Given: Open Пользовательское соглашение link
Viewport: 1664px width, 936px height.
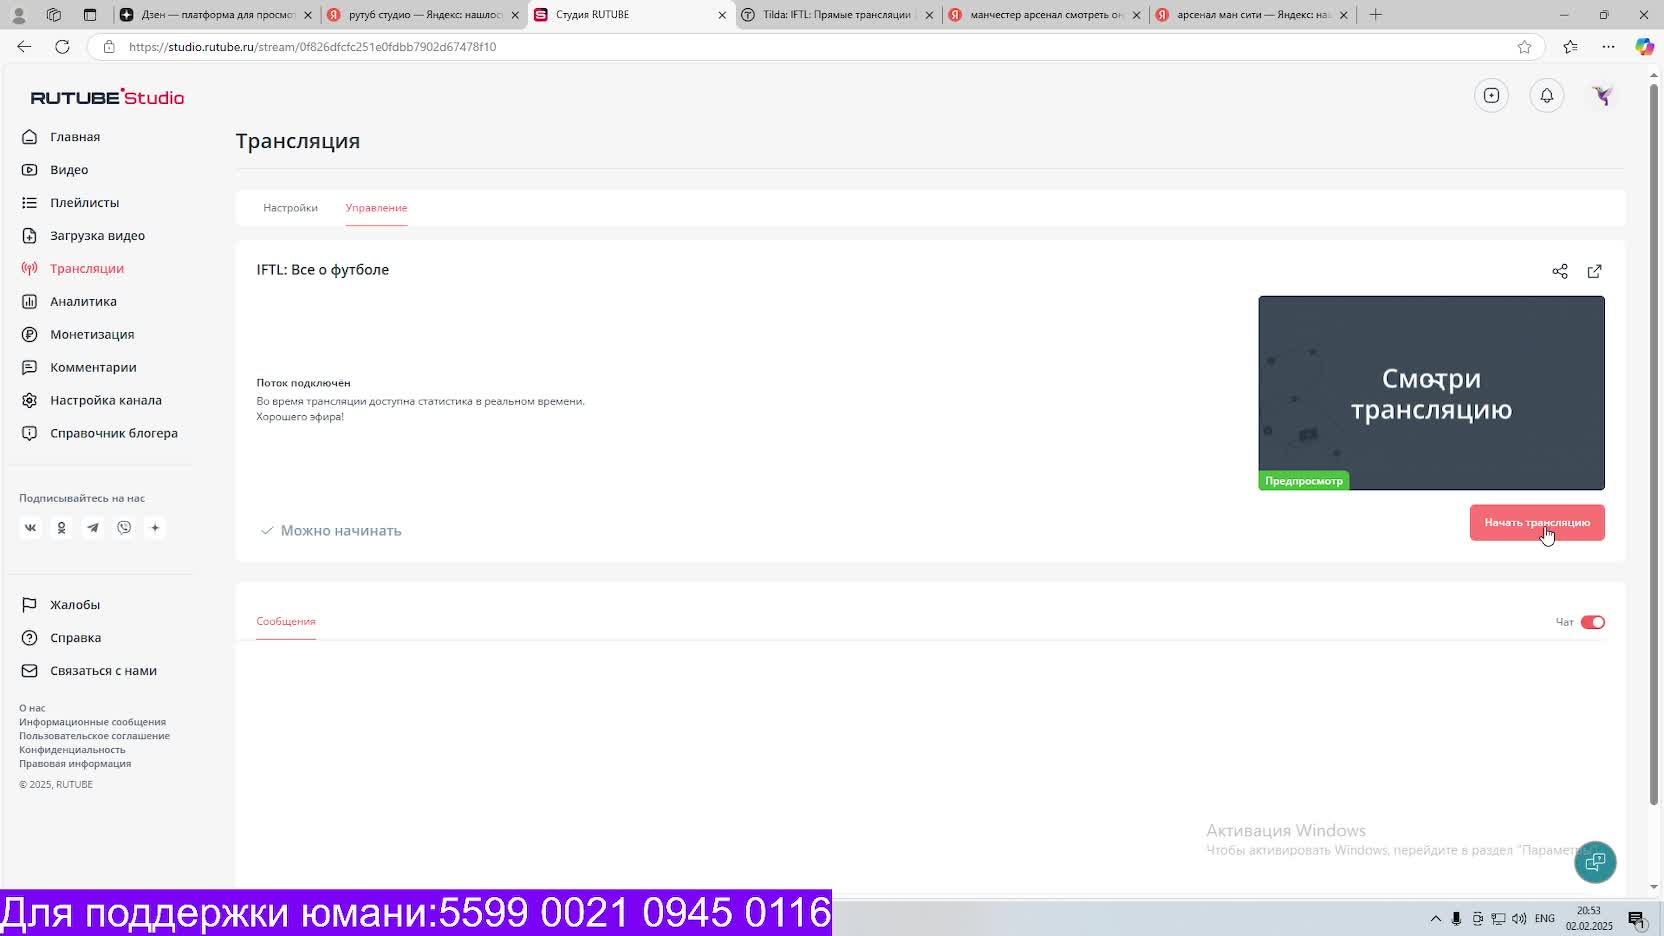Looking at the screenshot, I should tap(94, 736).
